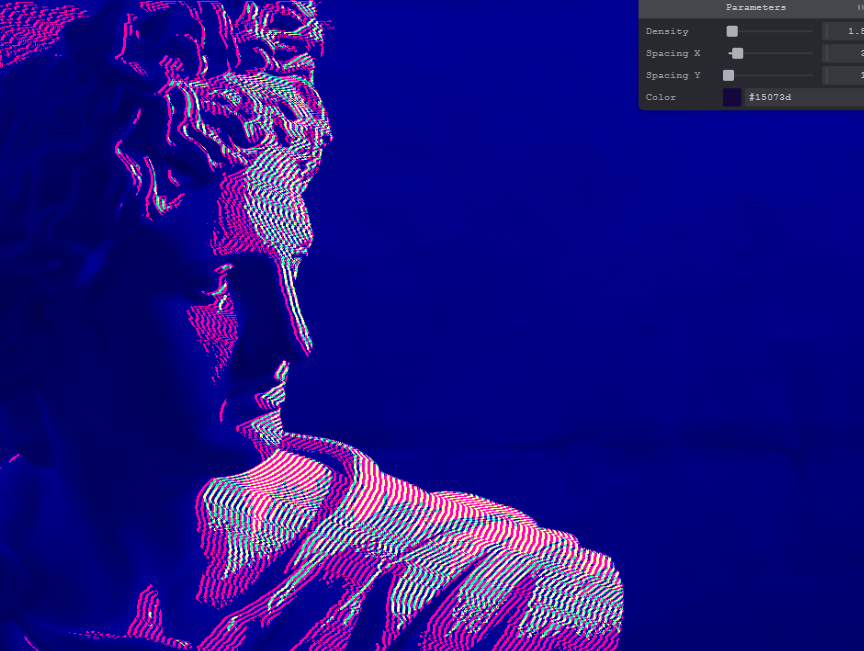
Task: Click the Color label text
Action: (x=661, y=98)
